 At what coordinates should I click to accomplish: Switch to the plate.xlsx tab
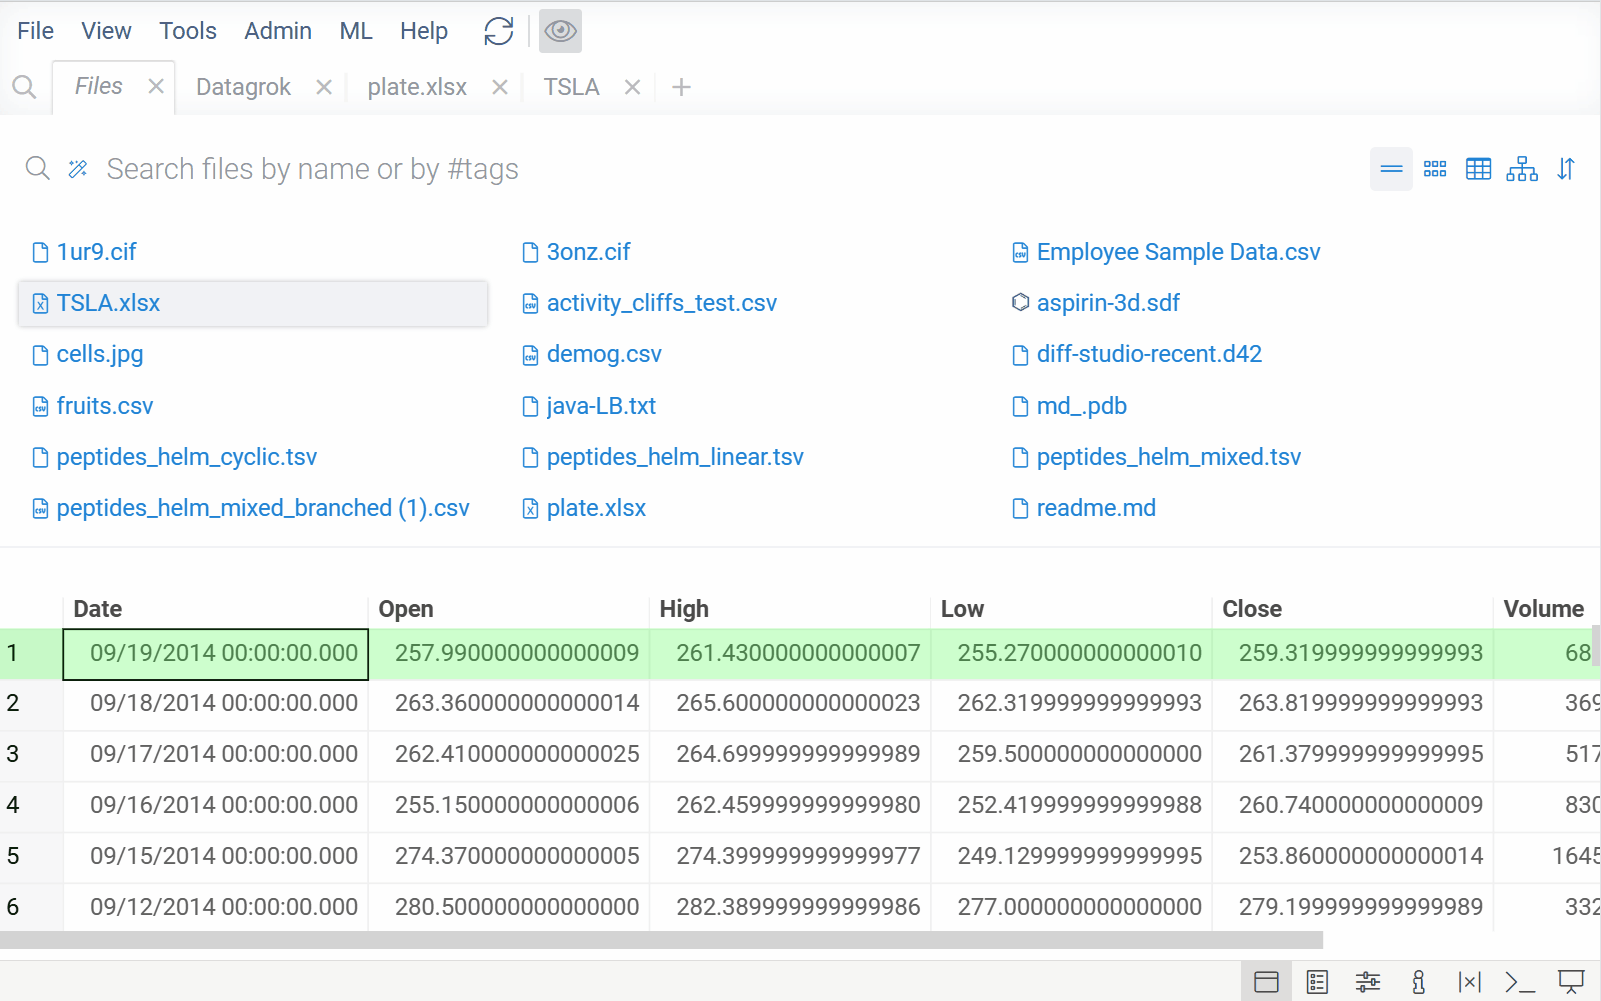(416, 86)
